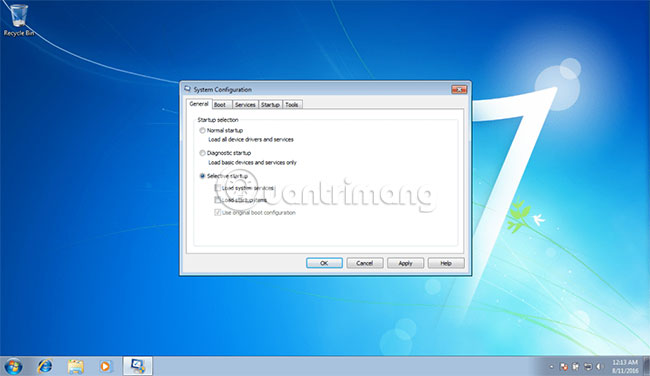The width and height of the screenshot is (650, 376).
Task: Open the Startup tab
Action: [270, 105]
